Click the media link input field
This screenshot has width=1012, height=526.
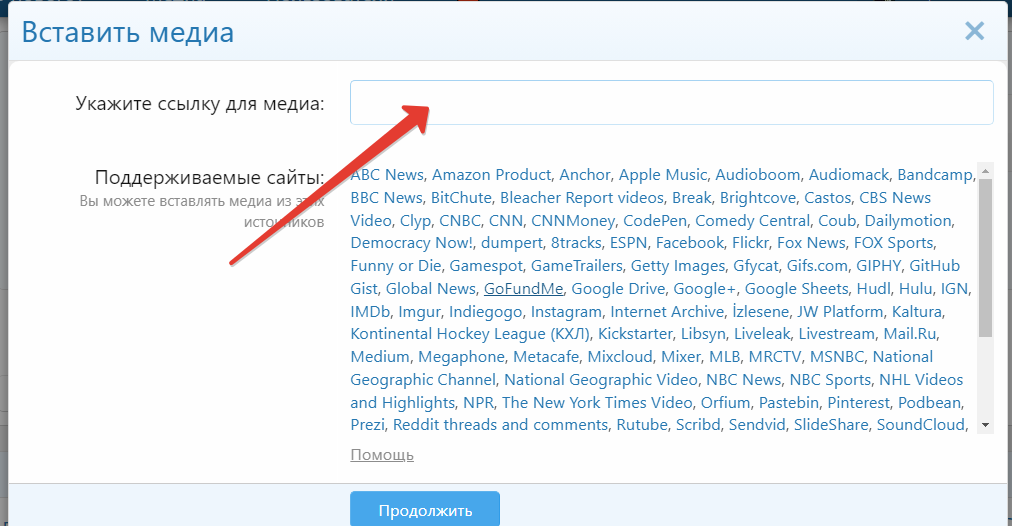point(670,103)
